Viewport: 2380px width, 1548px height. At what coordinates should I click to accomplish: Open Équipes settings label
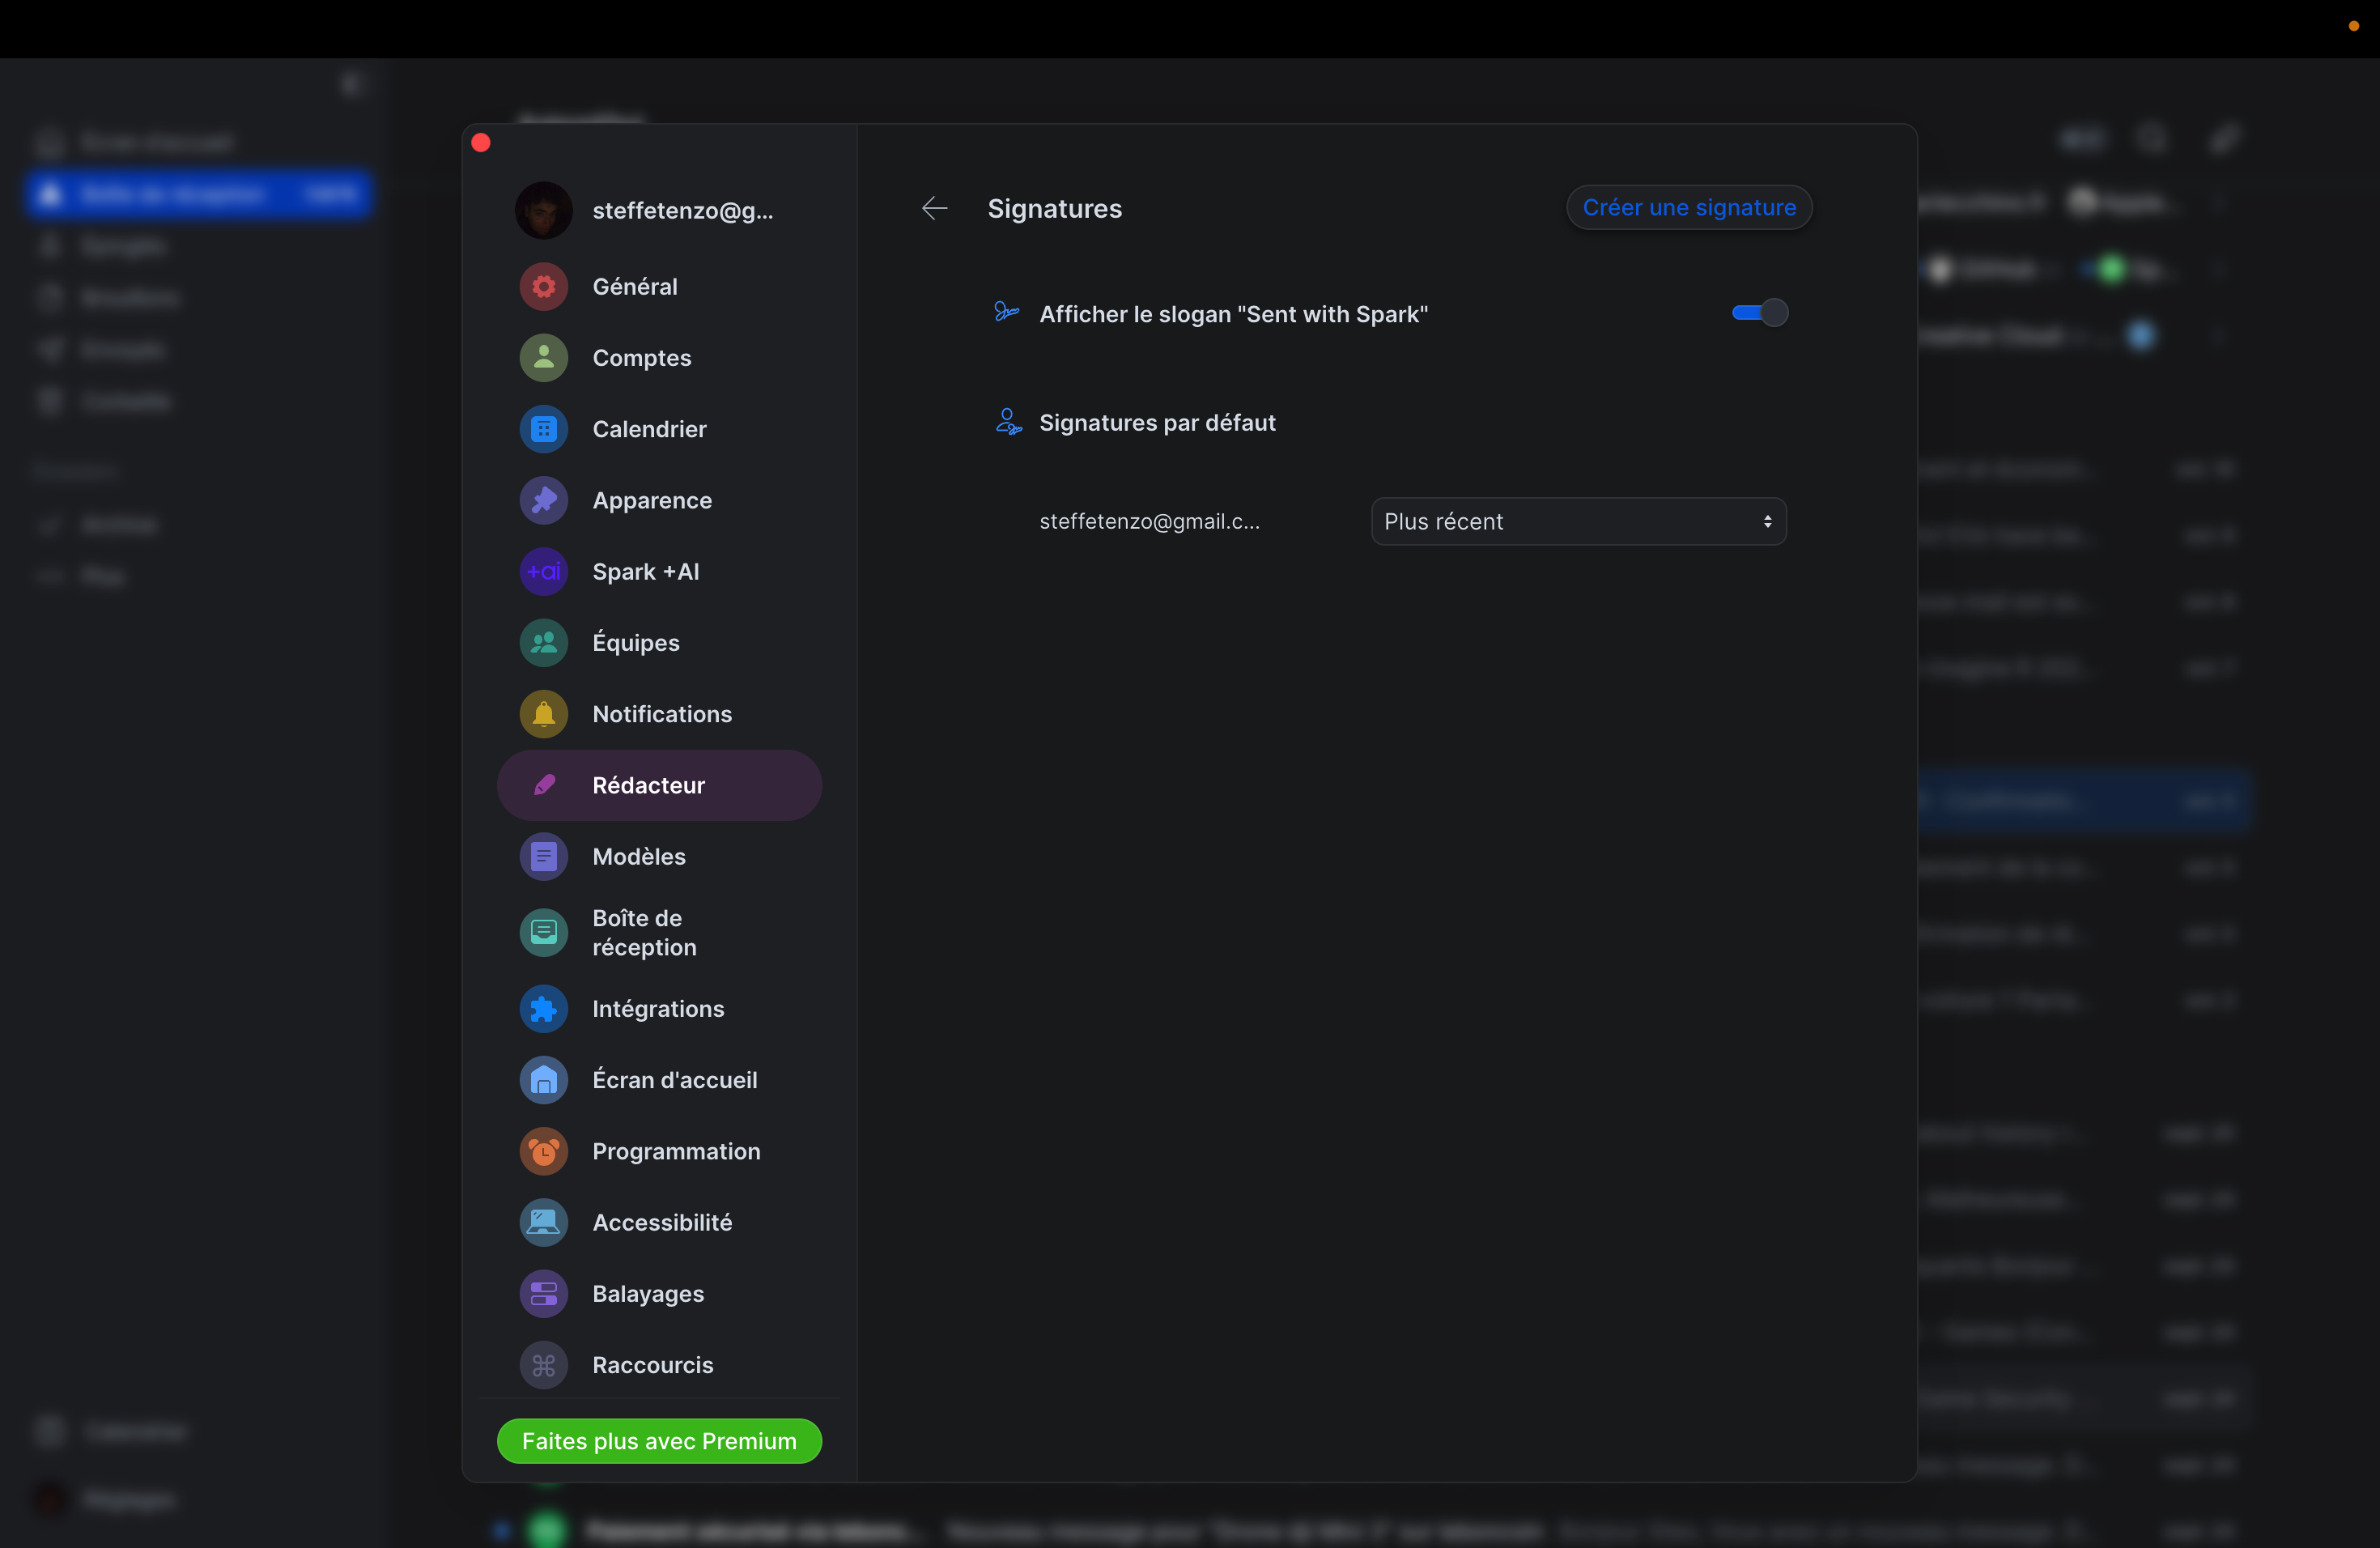636,642
